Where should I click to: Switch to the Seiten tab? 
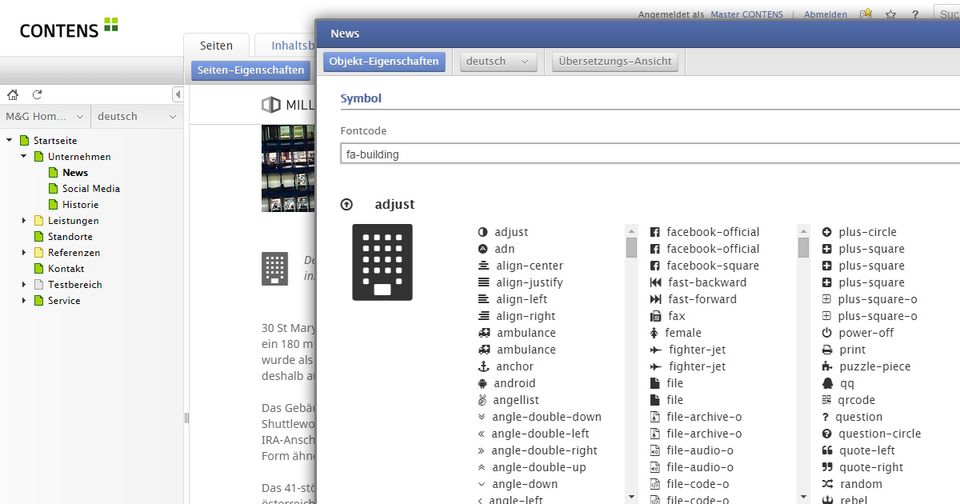point(216,46)
